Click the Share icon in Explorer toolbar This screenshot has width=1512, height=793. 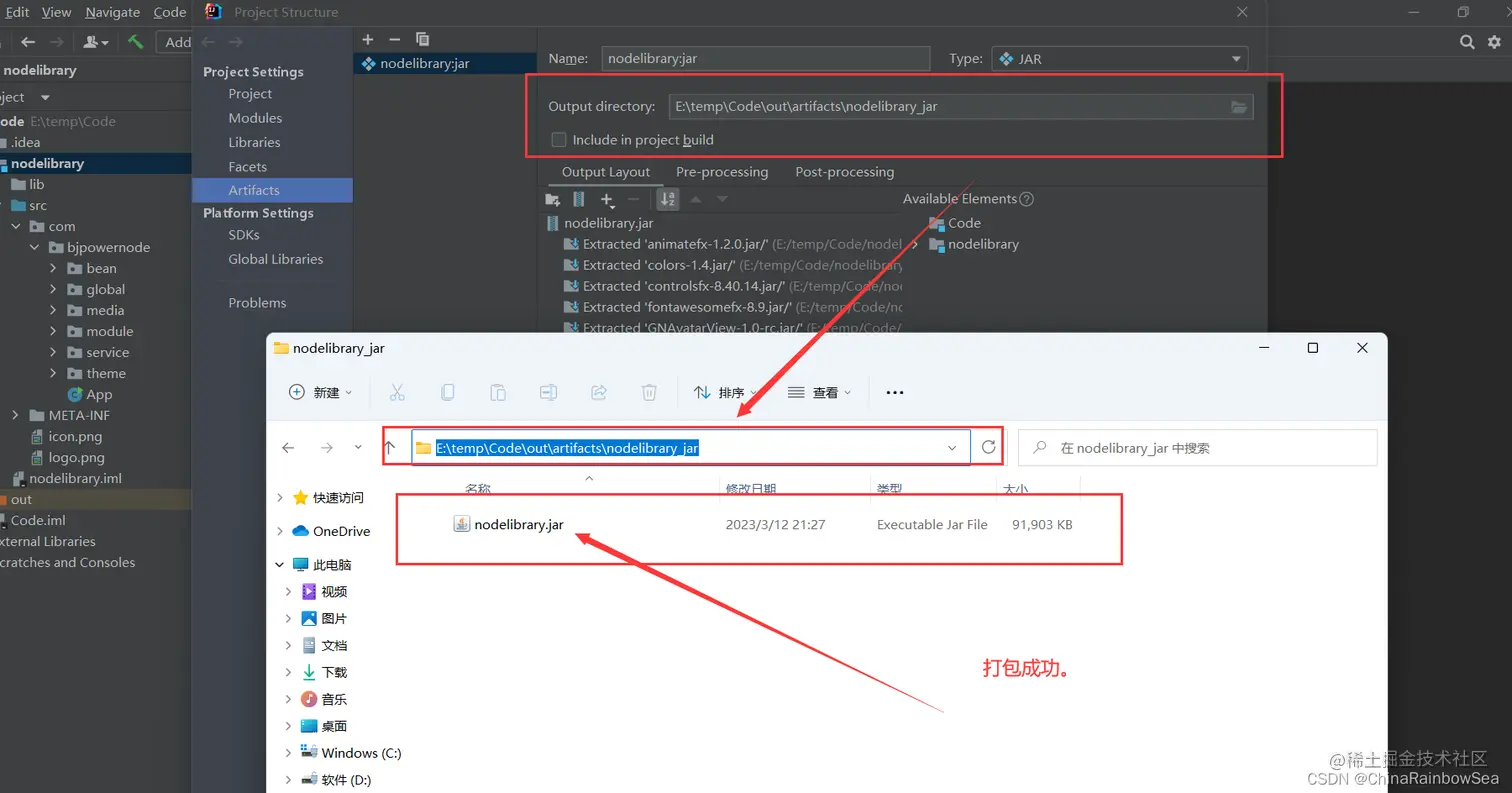[599, 392]
